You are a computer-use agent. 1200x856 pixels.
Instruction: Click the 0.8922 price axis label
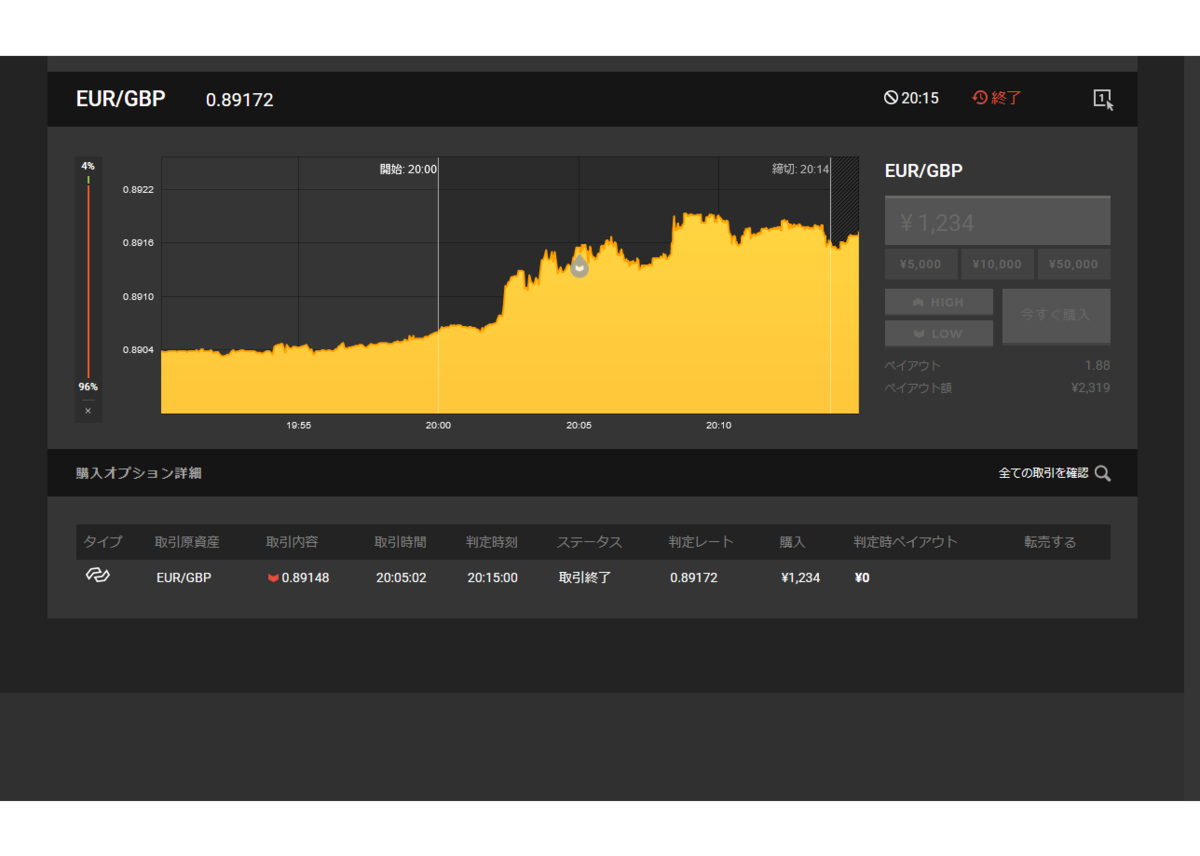(139, 189)
